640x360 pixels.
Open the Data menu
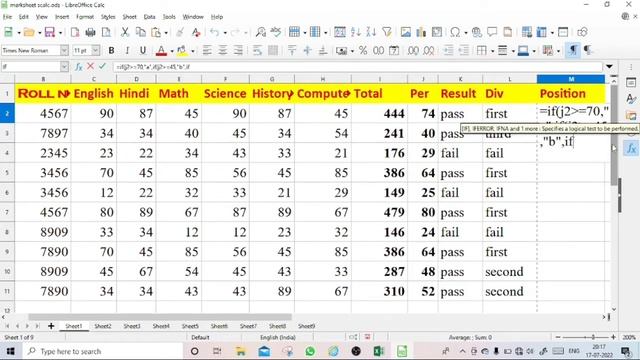[x=149, y=17]
